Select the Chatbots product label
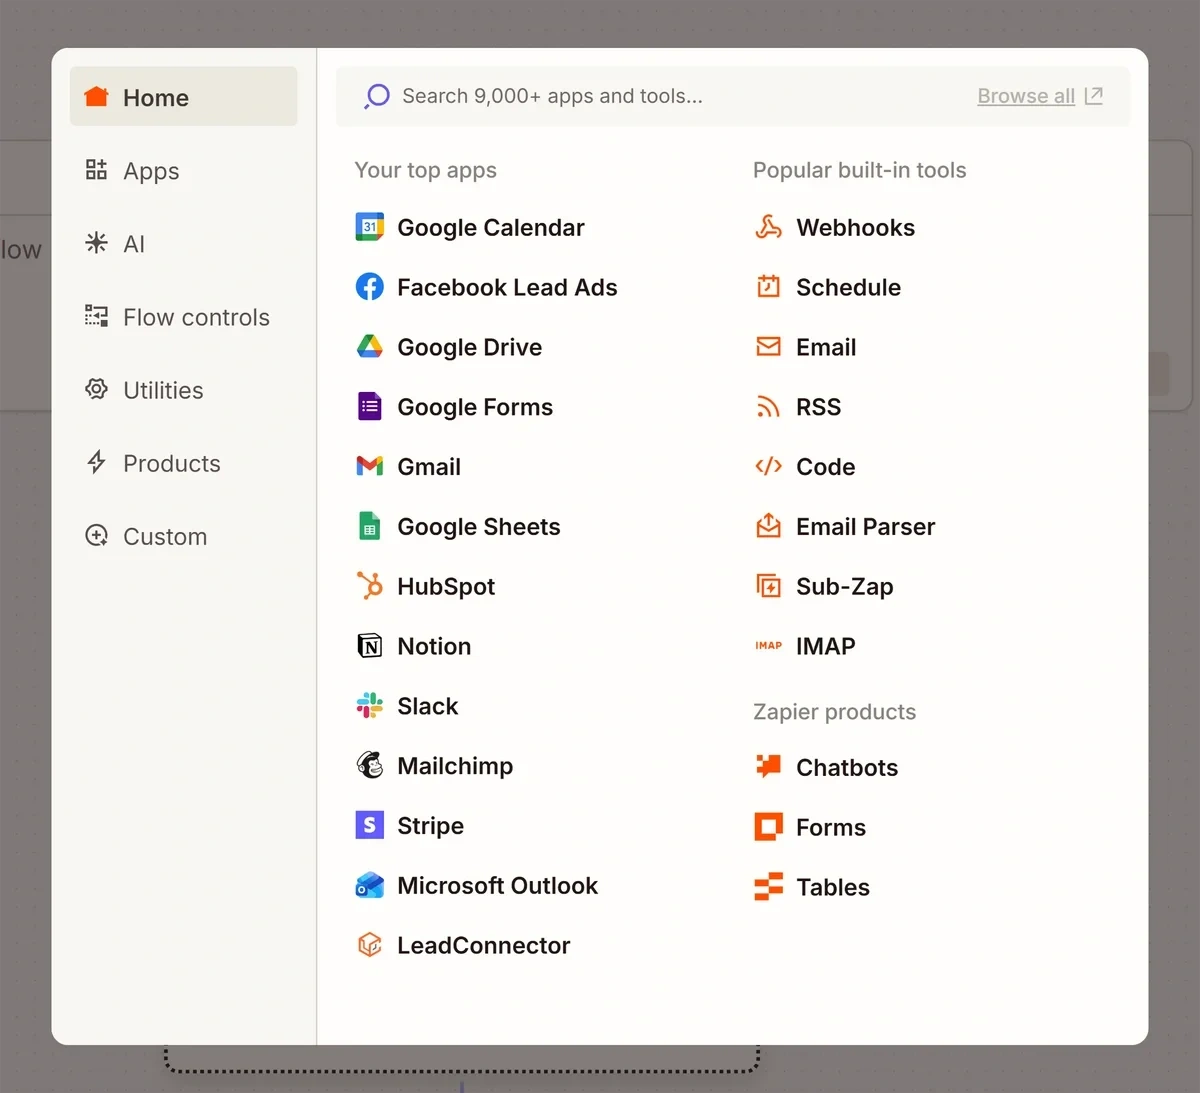 846,767
